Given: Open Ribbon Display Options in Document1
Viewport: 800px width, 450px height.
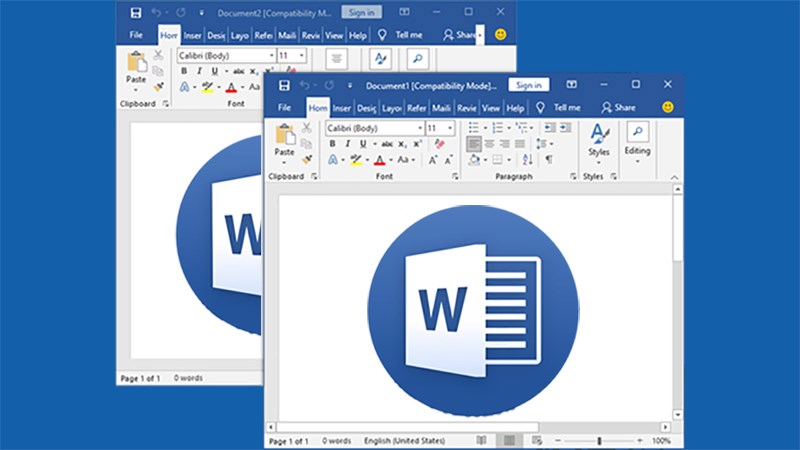Looking at the screenshot, I should (571, 84).
